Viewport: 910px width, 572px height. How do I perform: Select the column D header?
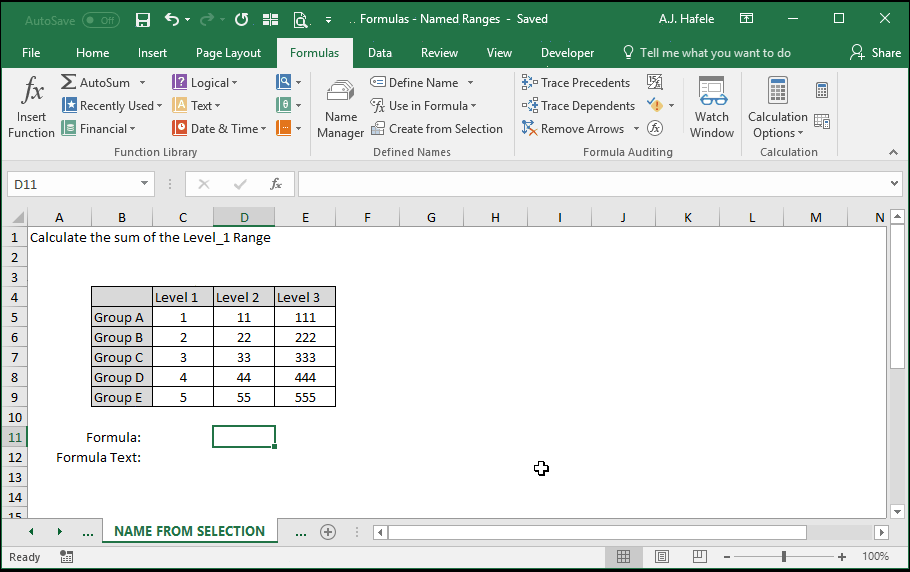(x=244, y=218)
